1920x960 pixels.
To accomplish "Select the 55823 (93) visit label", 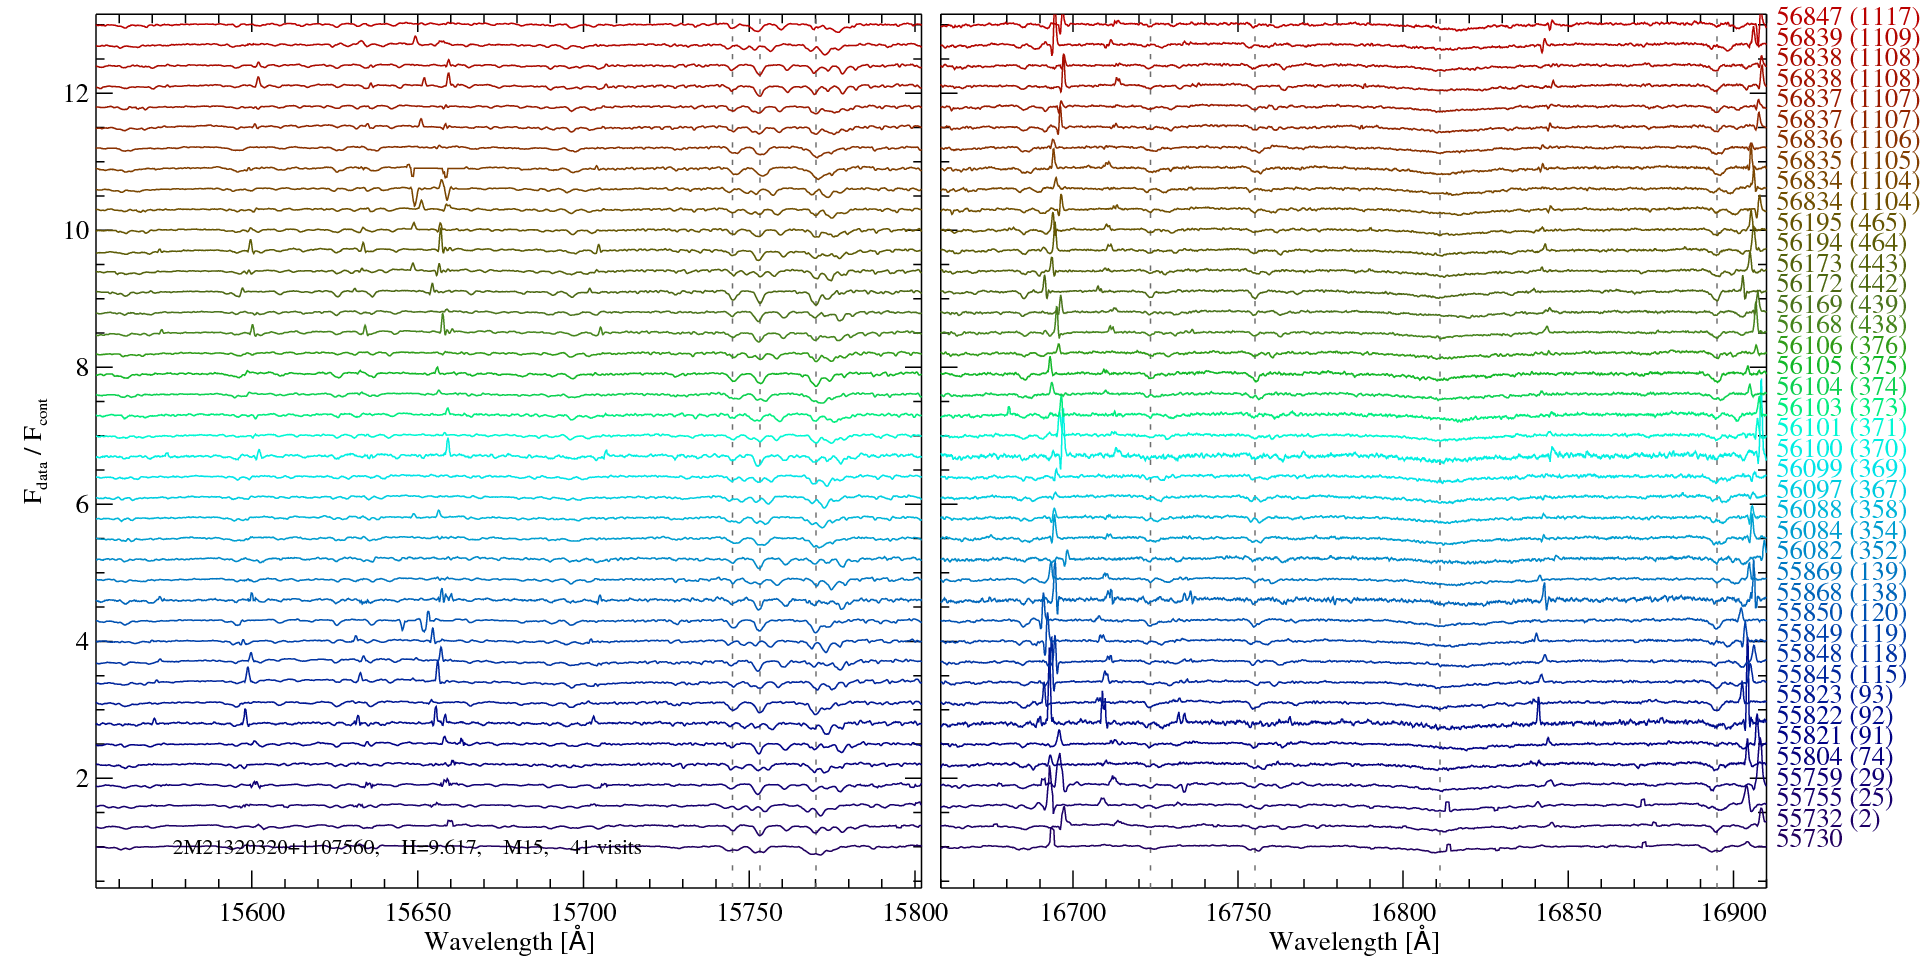I will click(x=1834, y=695).
